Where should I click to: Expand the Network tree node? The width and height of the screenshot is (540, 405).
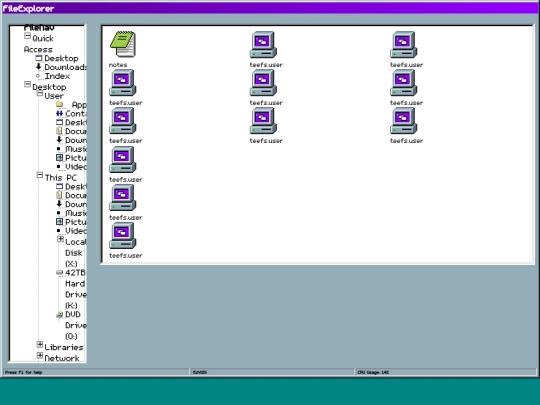pos(40,356)
